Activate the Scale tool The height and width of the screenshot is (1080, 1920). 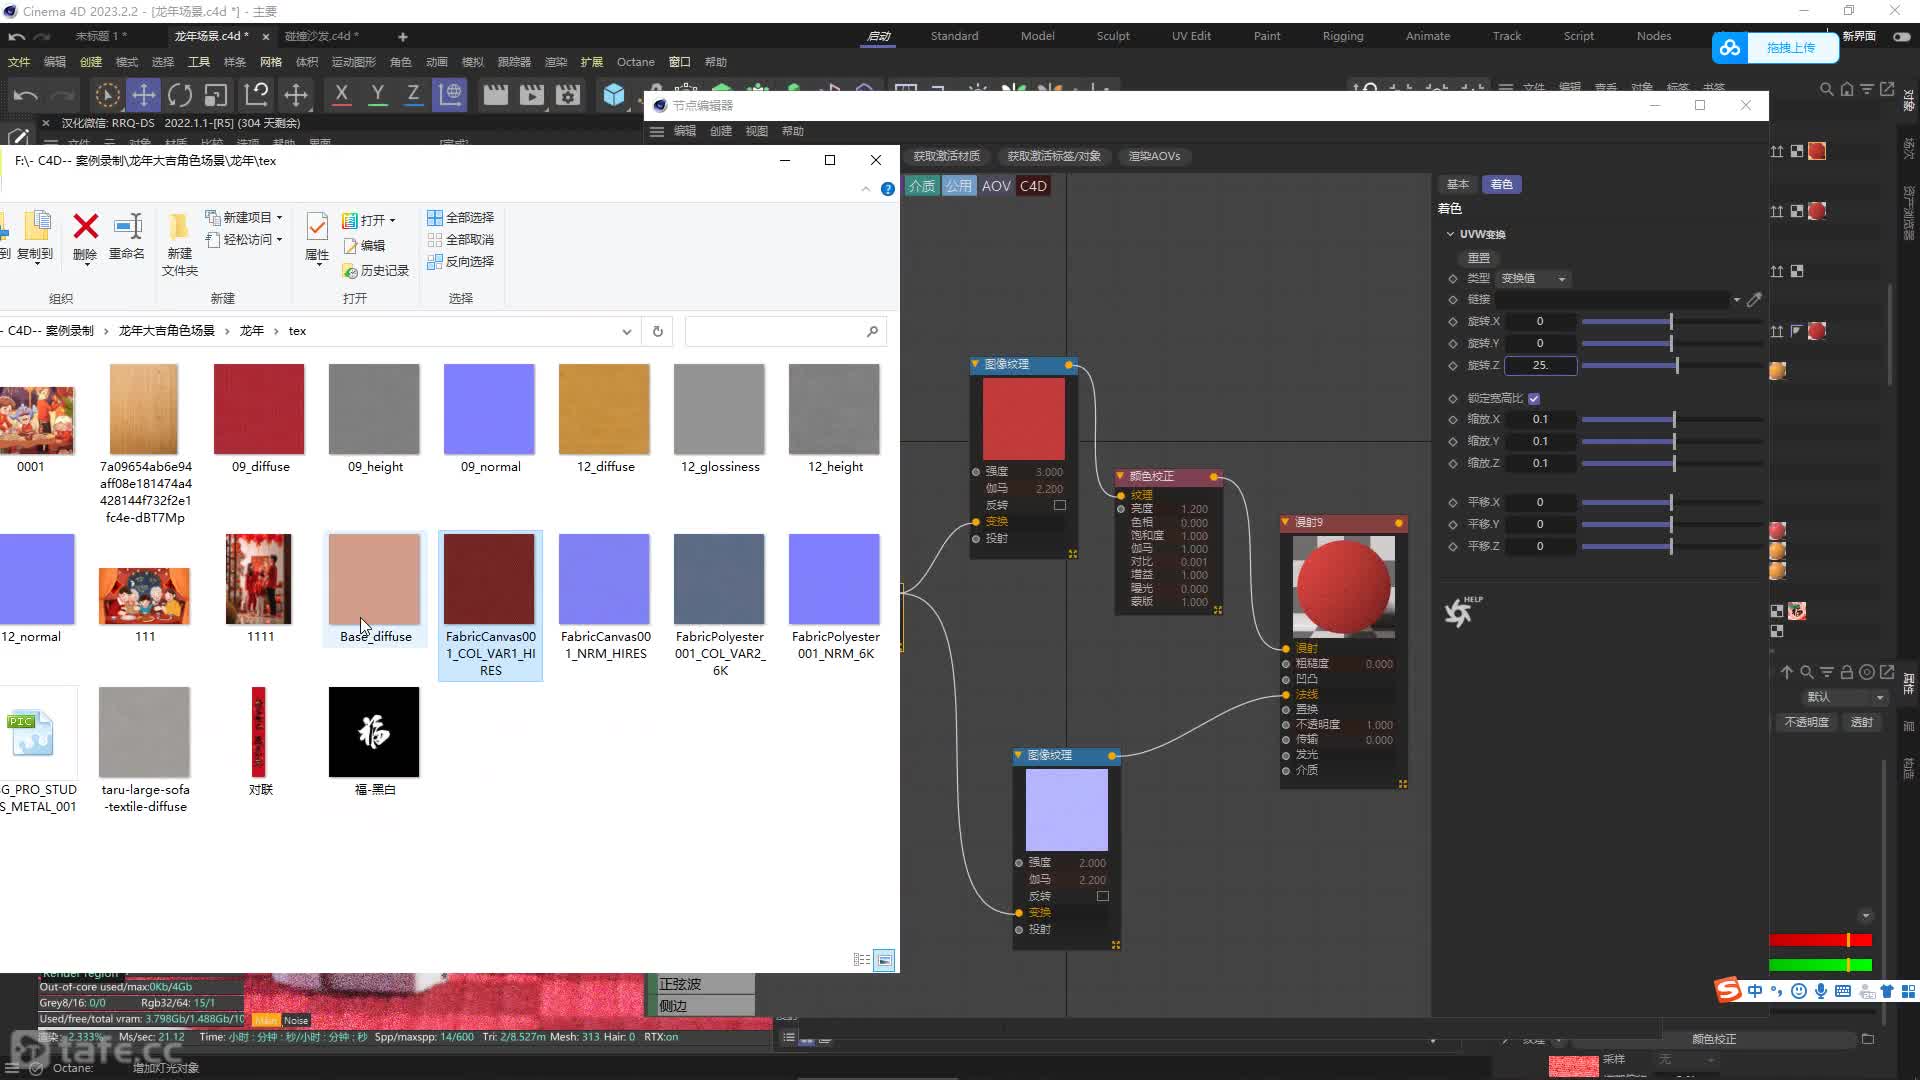coord(216,95)
